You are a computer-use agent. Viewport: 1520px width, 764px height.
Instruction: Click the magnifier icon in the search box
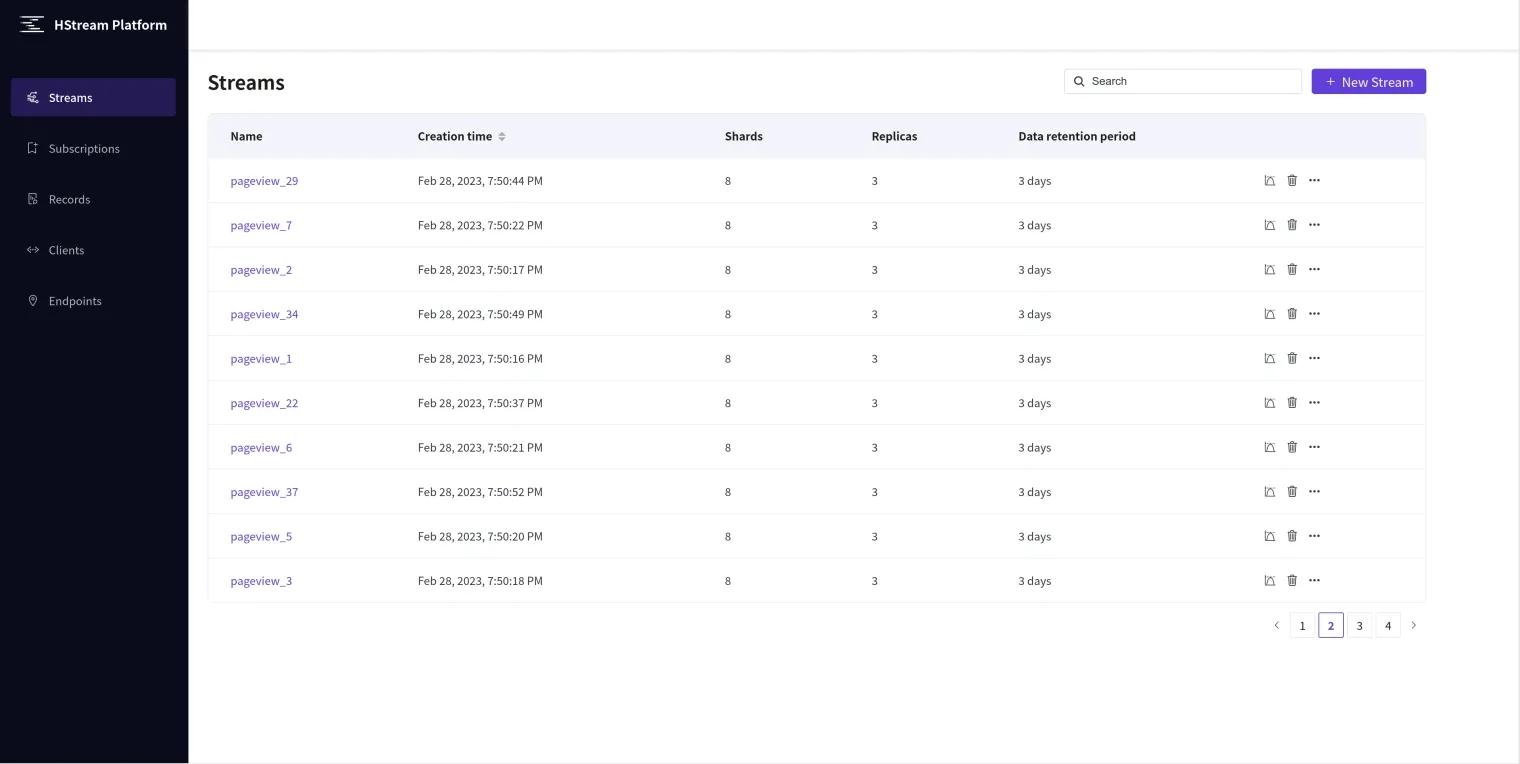point(1079,81)
